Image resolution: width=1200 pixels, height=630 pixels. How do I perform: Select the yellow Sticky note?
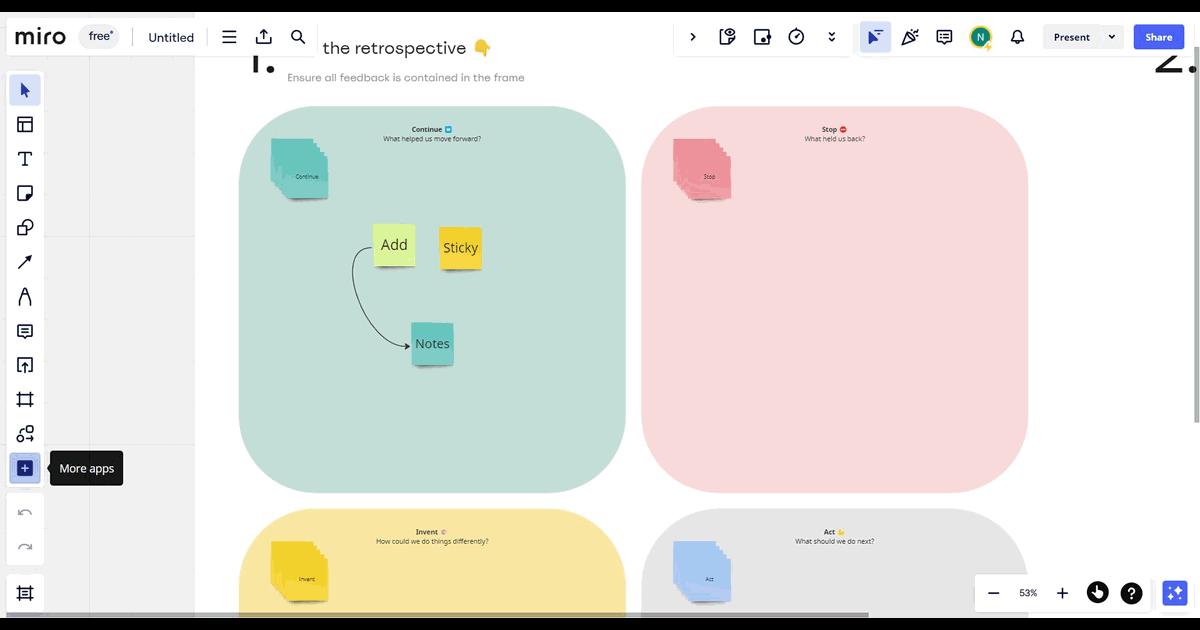461,248
